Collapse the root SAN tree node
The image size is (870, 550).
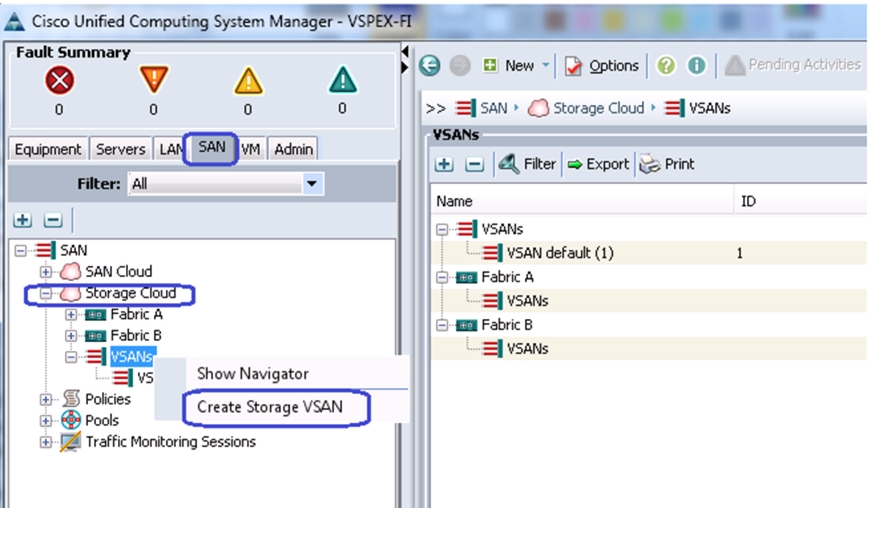pos(21,251)
